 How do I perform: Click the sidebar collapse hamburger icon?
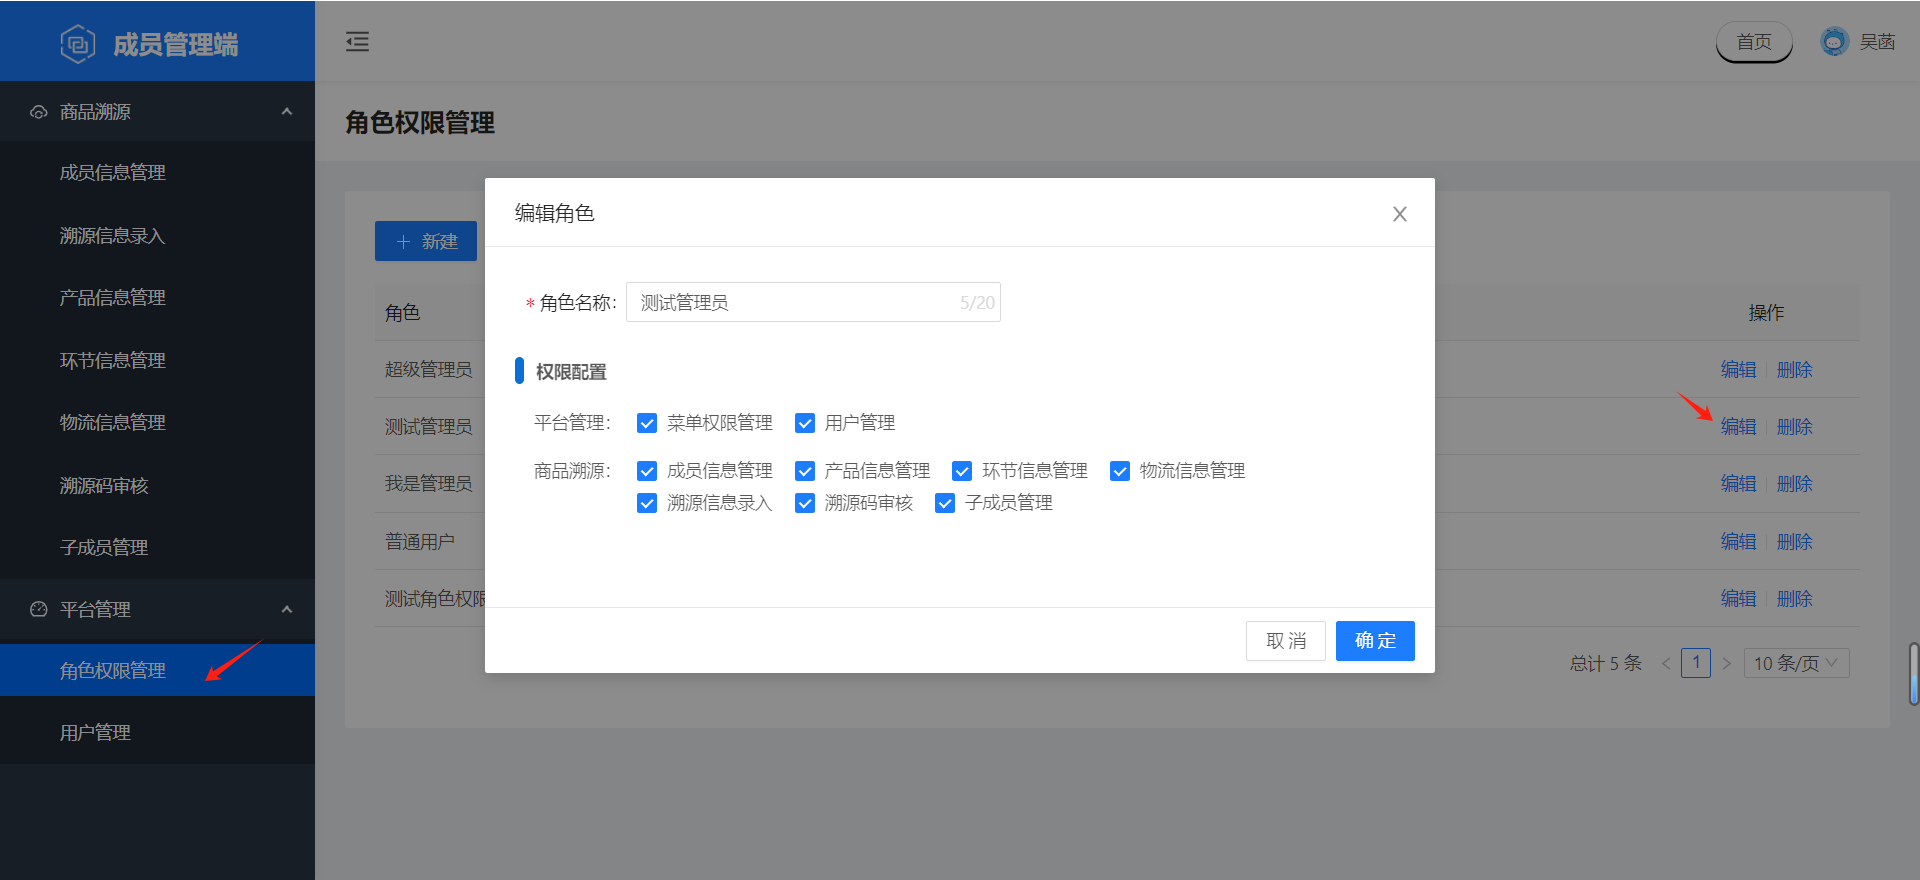coord(357,42)
